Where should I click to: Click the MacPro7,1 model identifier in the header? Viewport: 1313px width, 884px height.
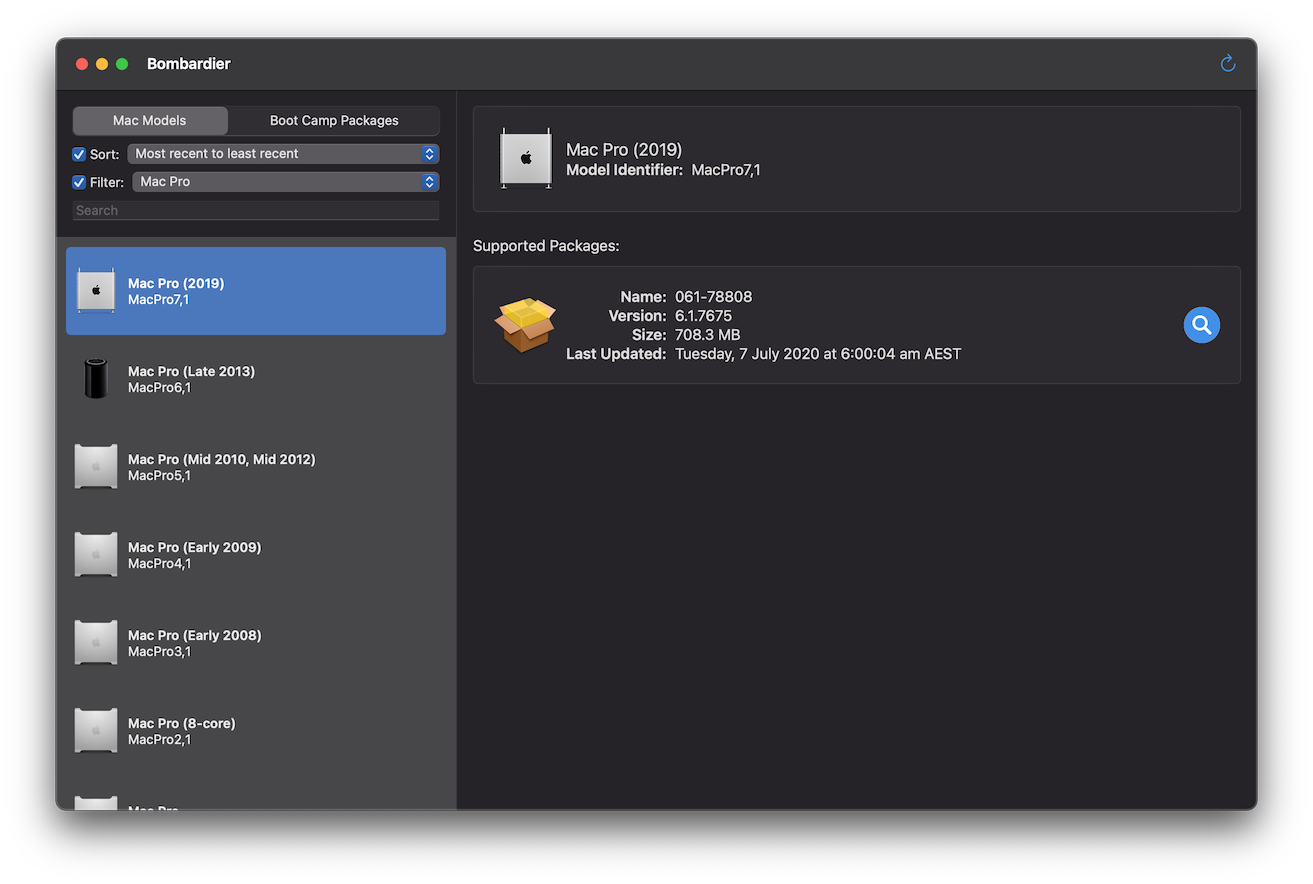coord(726,170)
